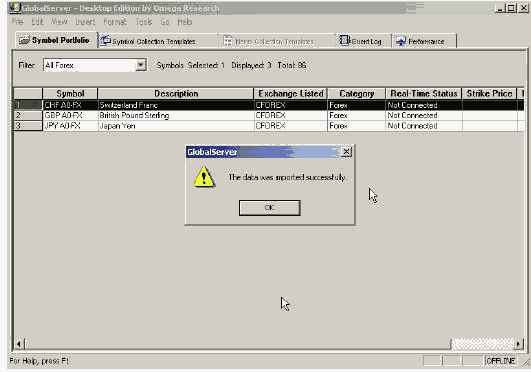531x372 pixels.
Task: Sort by Real-Time Status column header
Action: coord(424,94)
